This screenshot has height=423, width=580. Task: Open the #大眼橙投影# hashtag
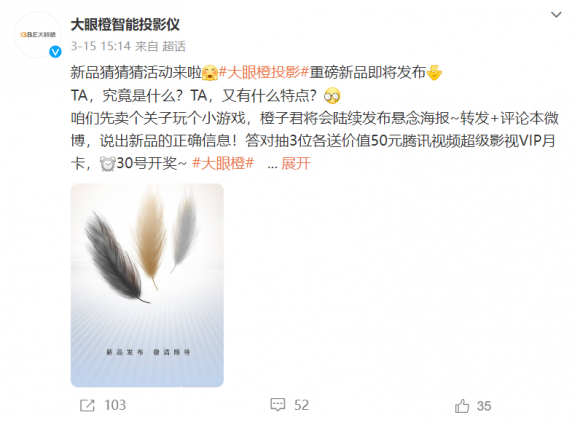tap(263, 72)
